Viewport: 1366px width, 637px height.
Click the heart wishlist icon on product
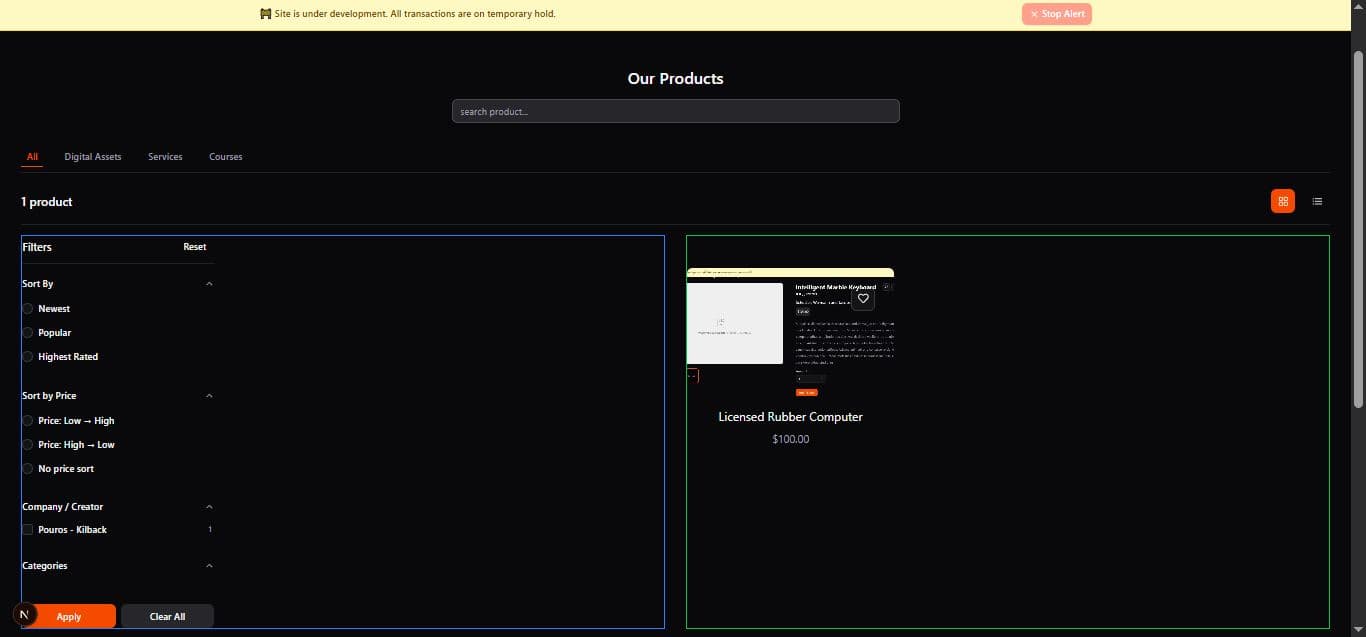[863, 298]
